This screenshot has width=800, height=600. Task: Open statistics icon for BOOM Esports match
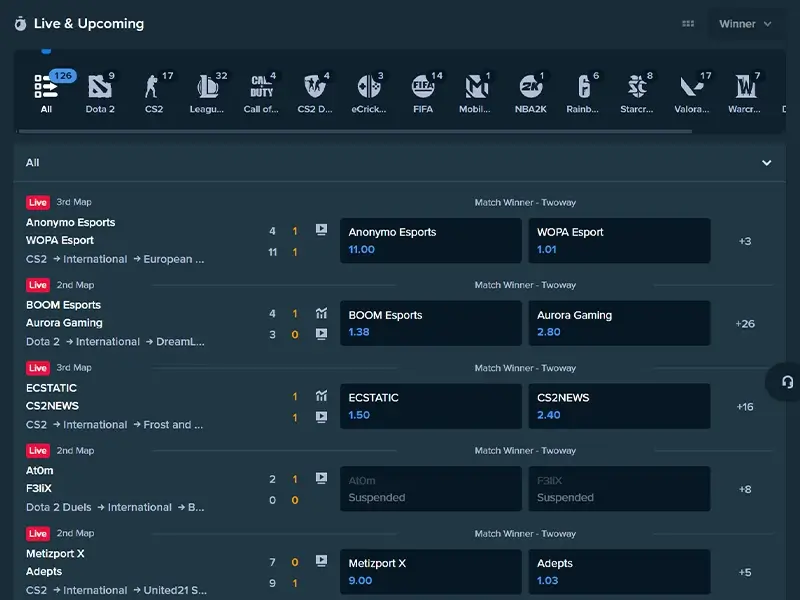click(321, 313)
